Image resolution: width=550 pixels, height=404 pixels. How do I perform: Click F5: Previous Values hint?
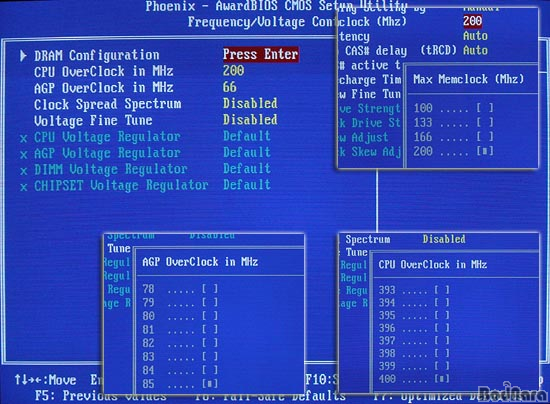[101, 396]
